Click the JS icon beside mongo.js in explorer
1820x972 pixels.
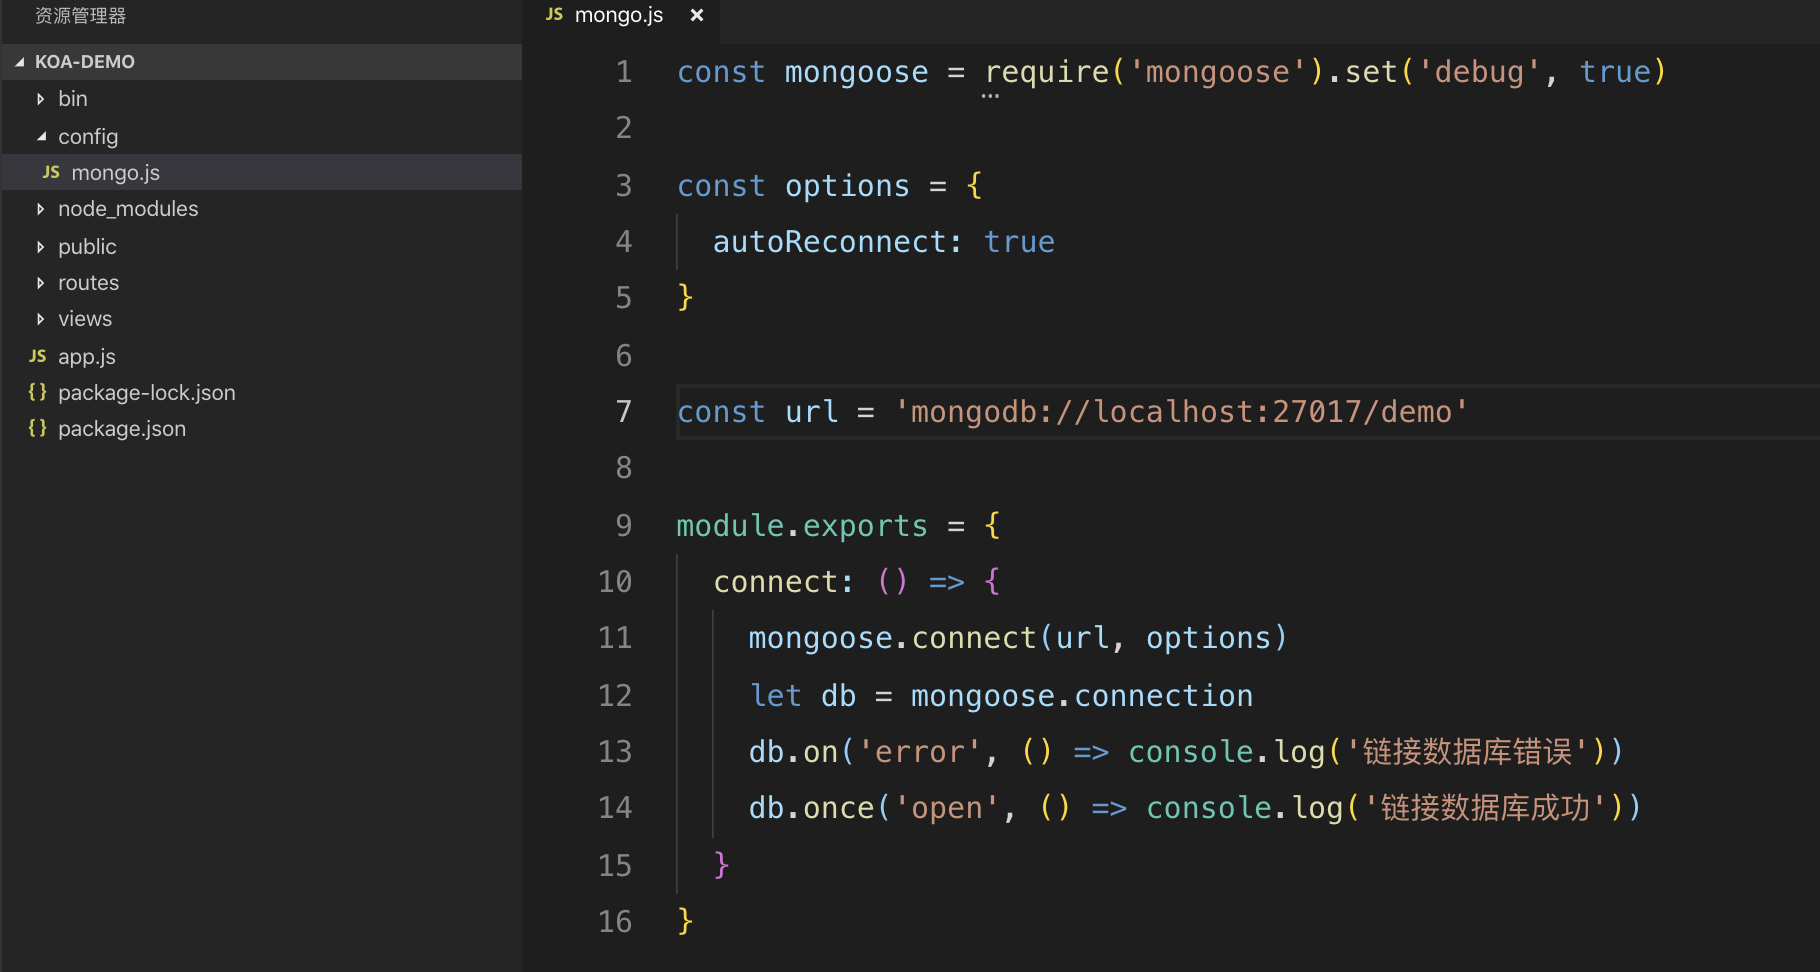coord(51,173)
